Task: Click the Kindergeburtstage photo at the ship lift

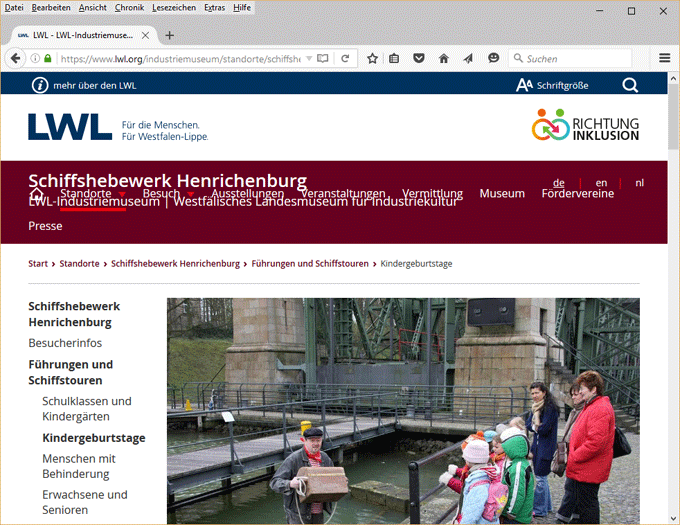Action: pyautogui.click(x=403, y=411)
